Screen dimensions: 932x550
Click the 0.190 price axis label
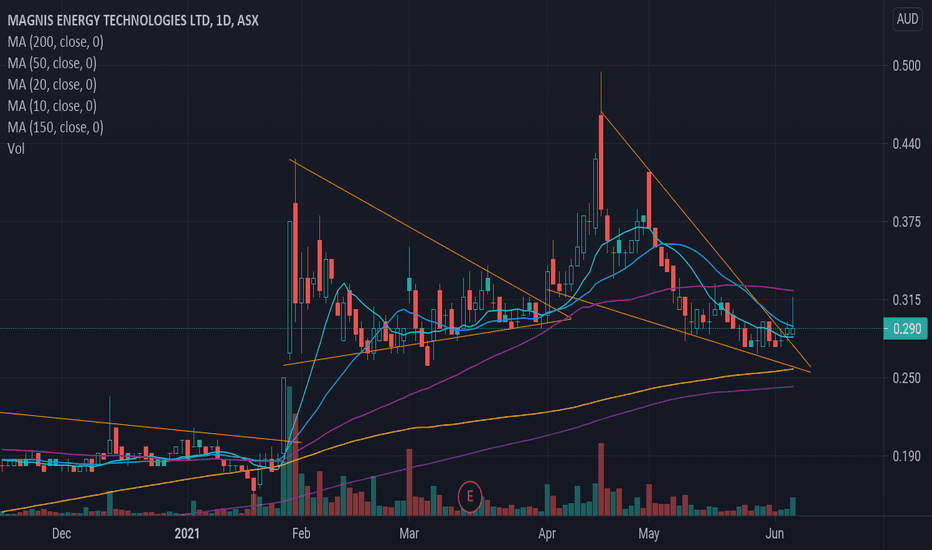pyautogui.click(x=906, y=456)
